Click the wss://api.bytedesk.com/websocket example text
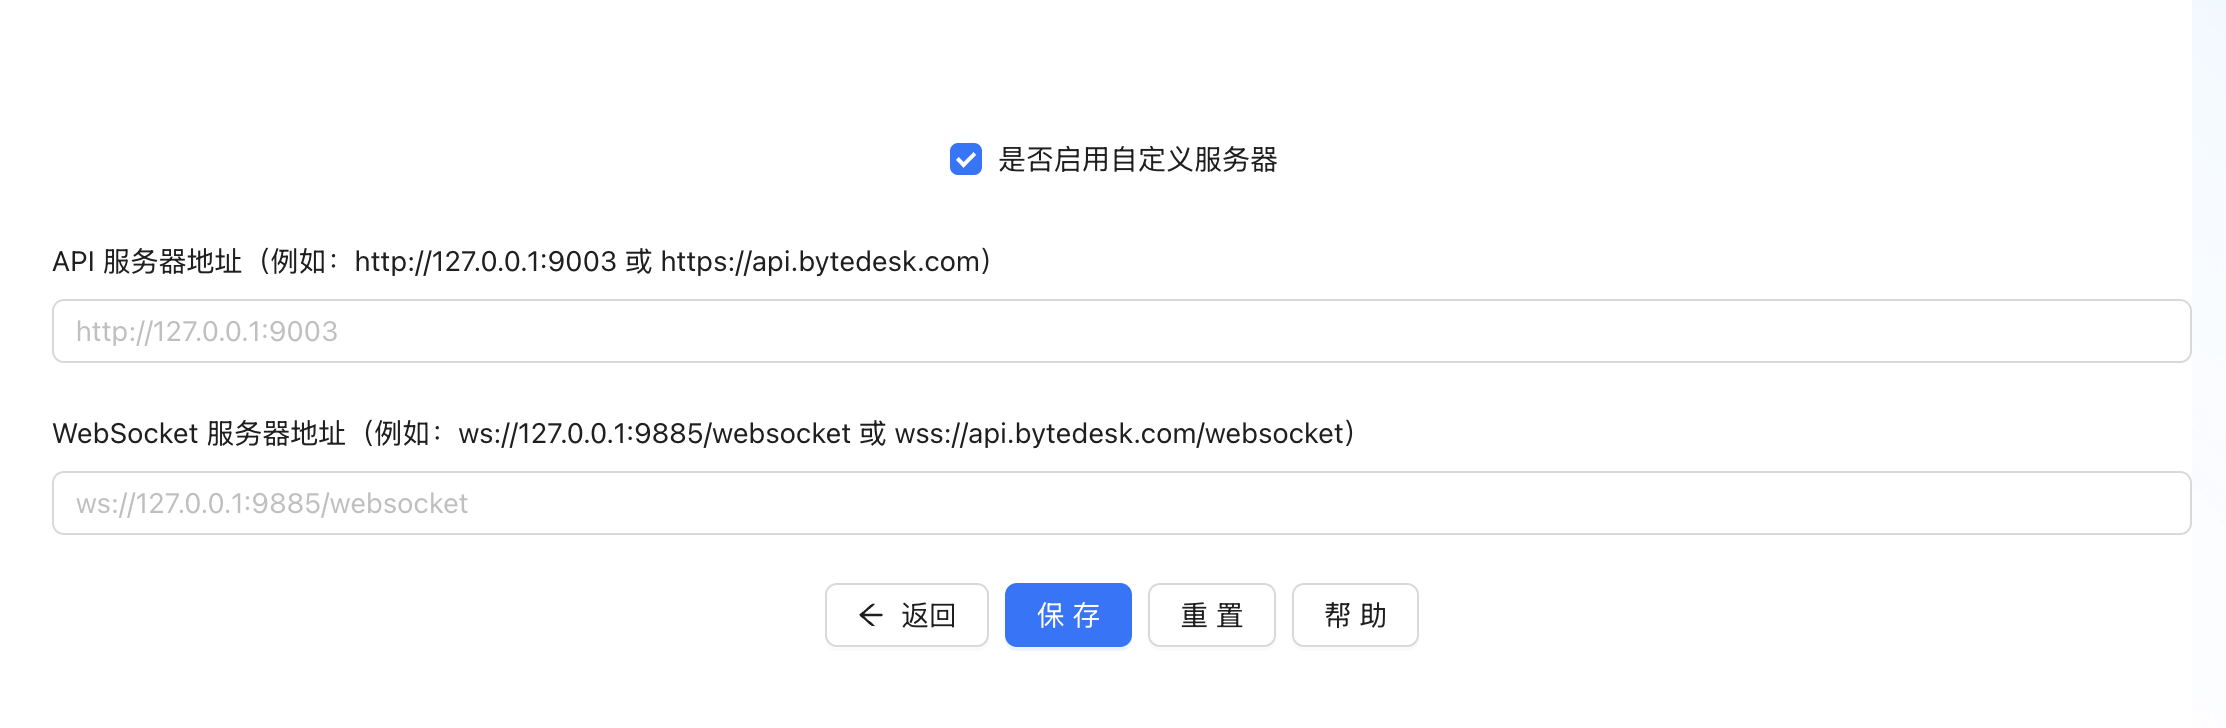Viewport: 2226px width, 728px height. point(1119,434)
